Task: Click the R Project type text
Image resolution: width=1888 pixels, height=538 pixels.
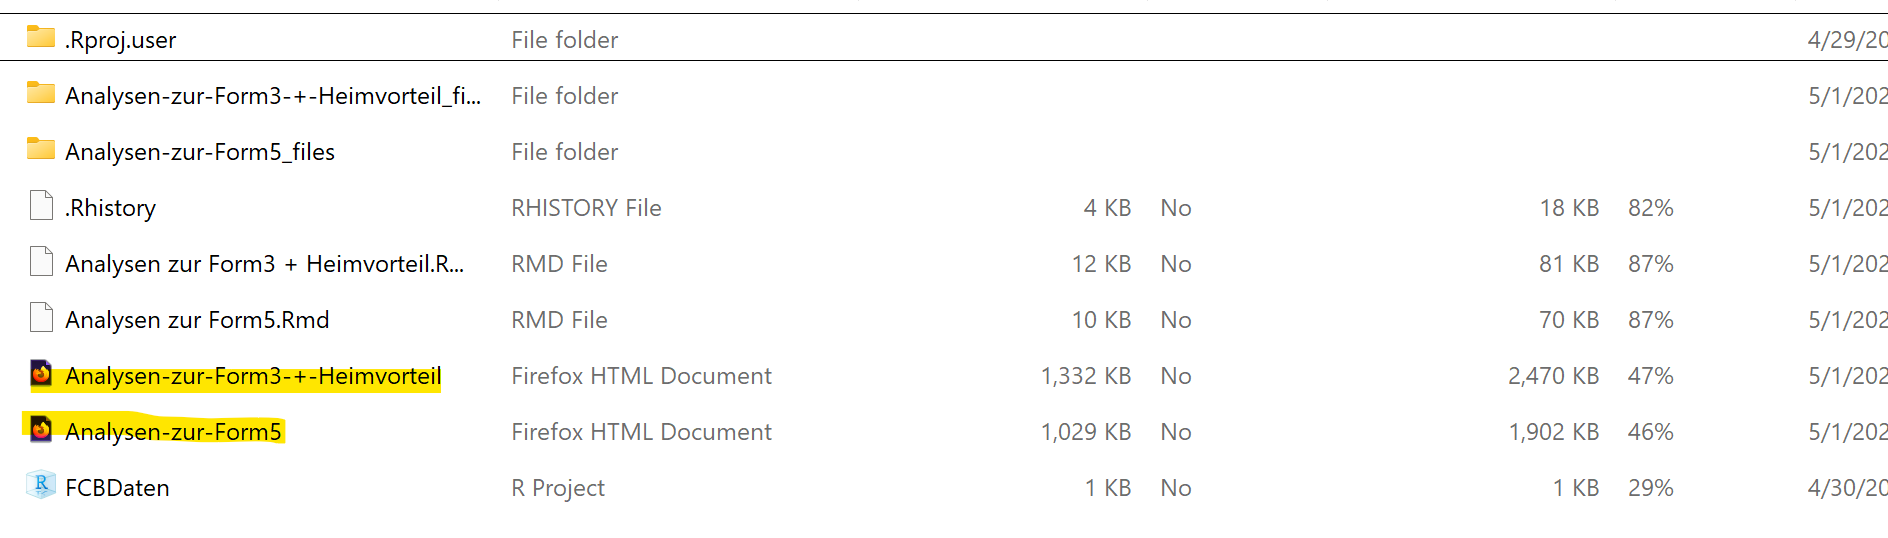Action: click(x=558, y=488)
